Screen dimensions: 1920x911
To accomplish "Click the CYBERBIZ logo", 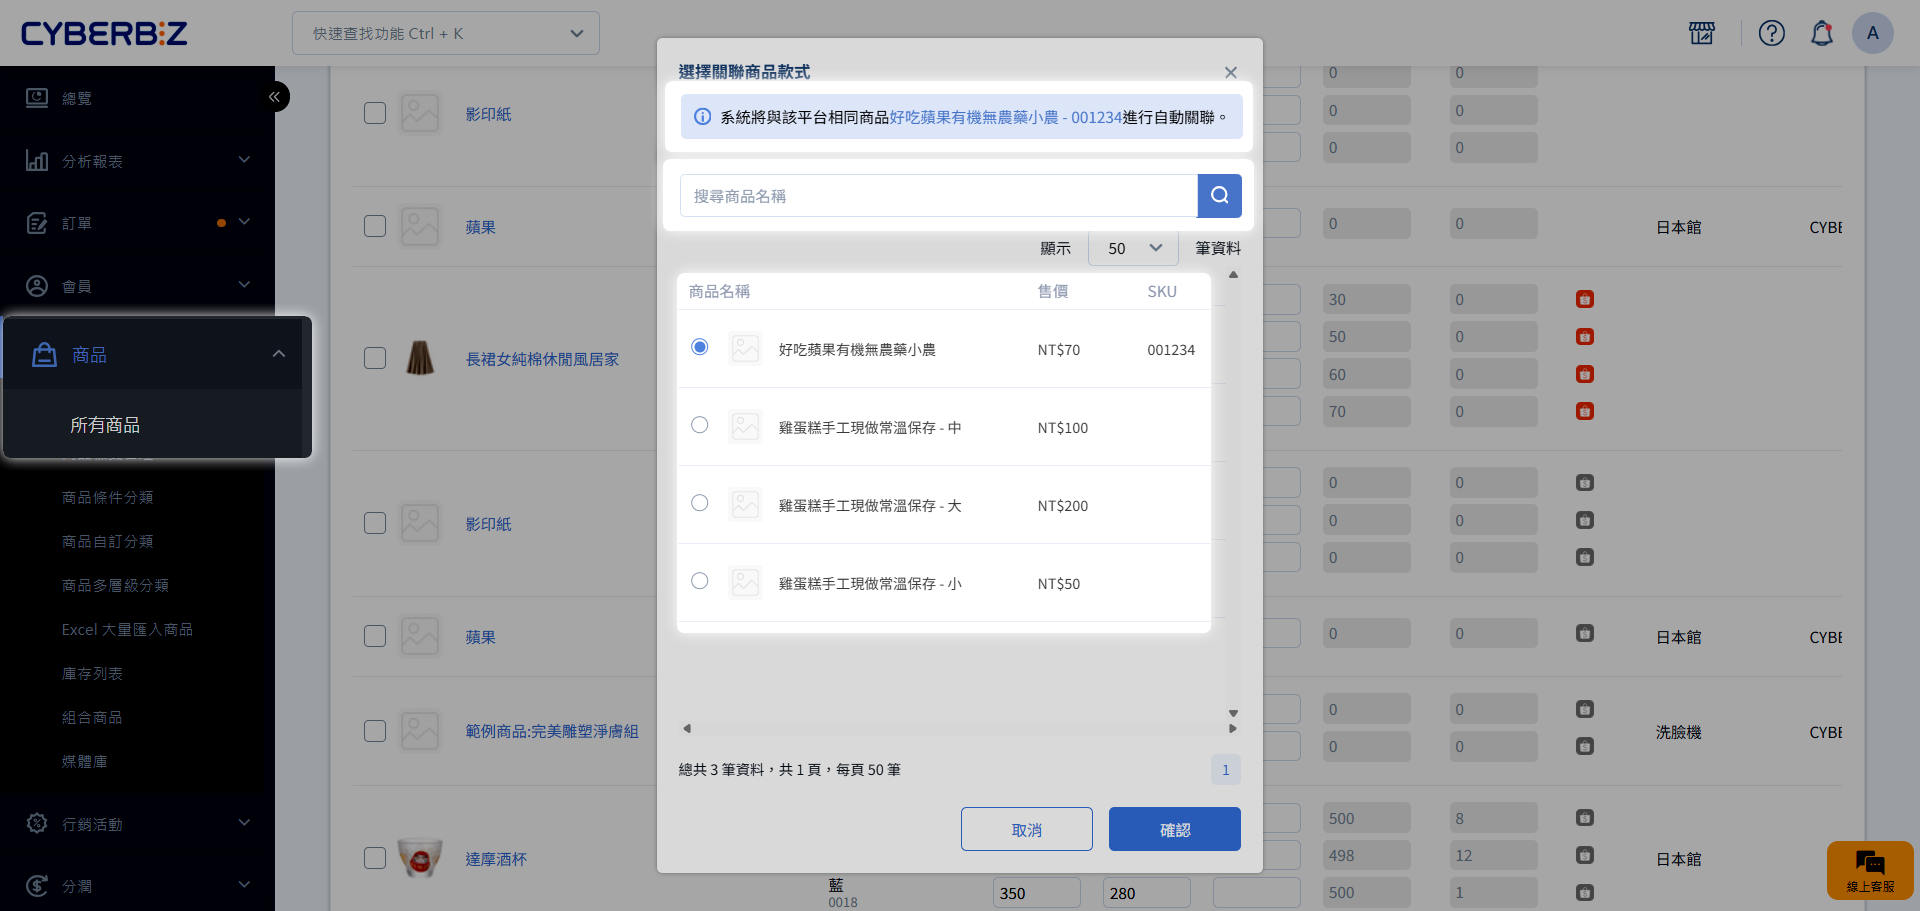I will [x=104, y=33].
